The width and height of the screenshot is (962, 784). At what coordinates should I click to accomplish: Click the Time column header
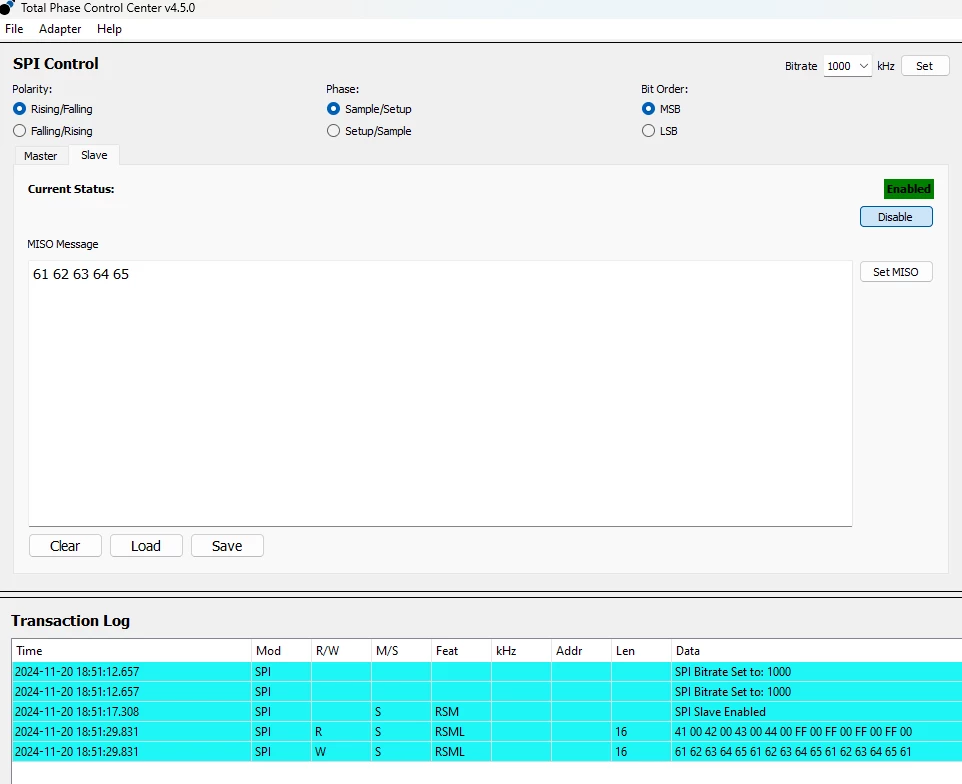click(x=131, y=651)
